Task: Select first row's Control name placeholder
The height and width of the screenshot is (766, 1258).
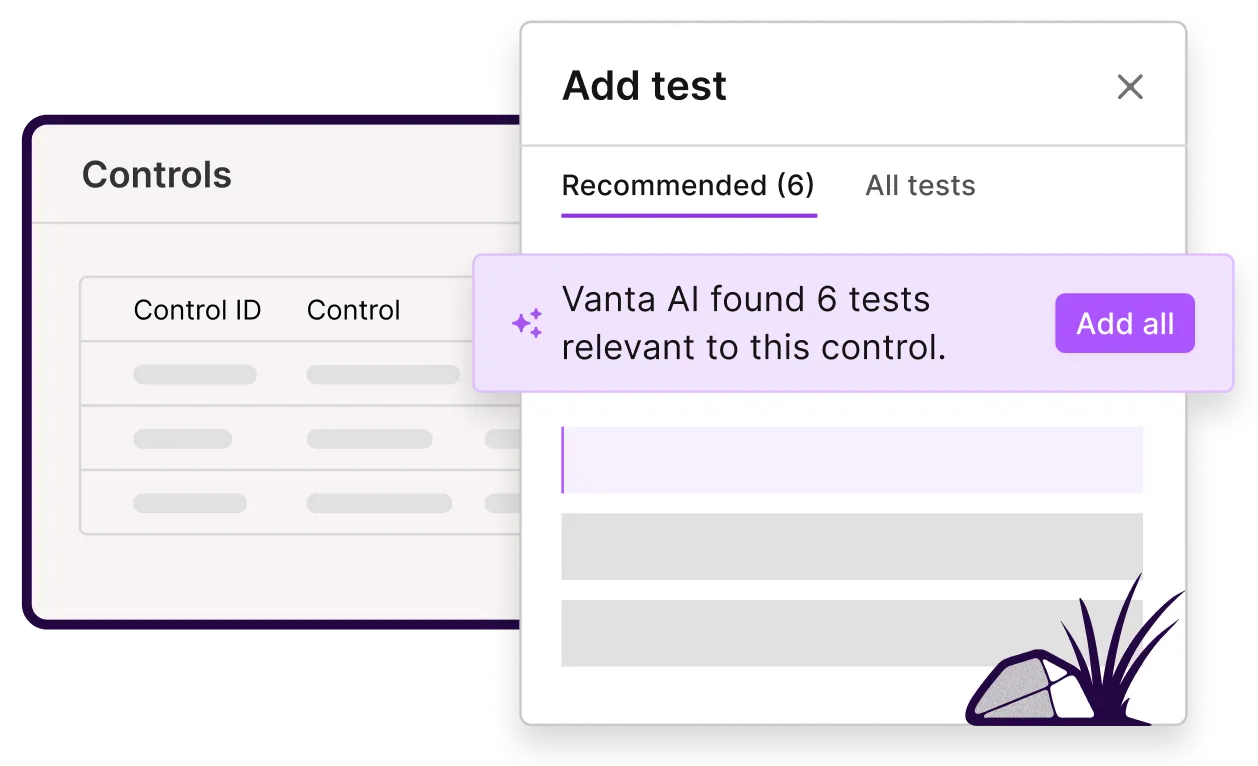Action: point(382,375)
